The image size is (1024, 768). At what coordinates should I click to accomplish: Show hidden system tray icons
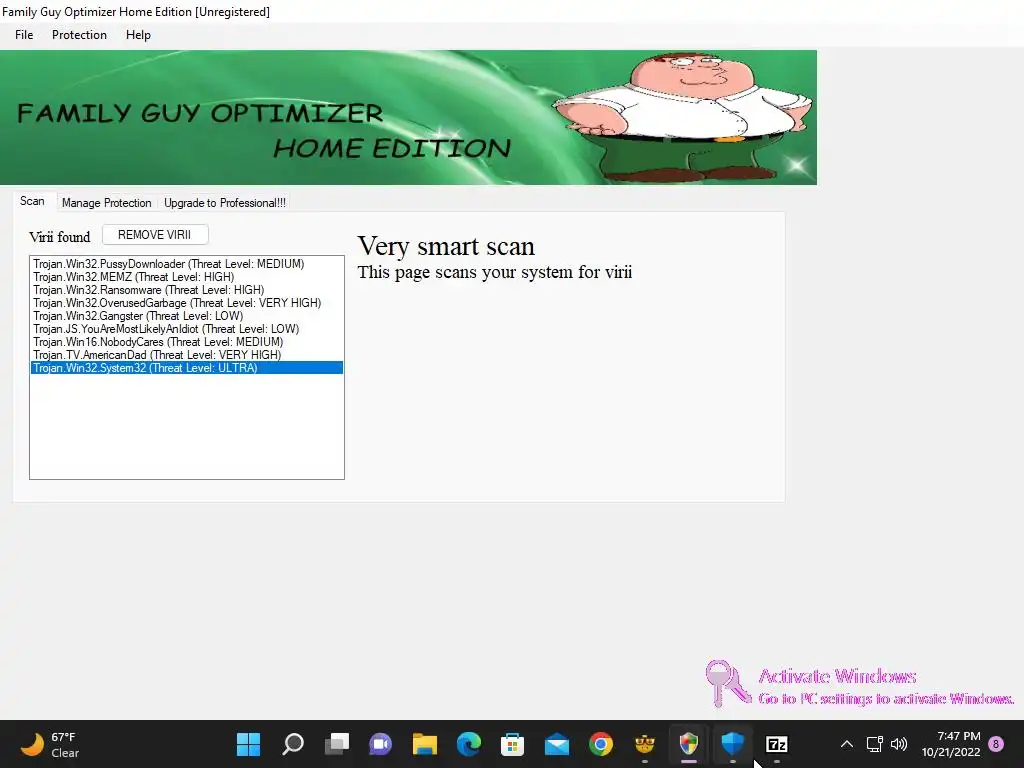(x=846, y=744)
